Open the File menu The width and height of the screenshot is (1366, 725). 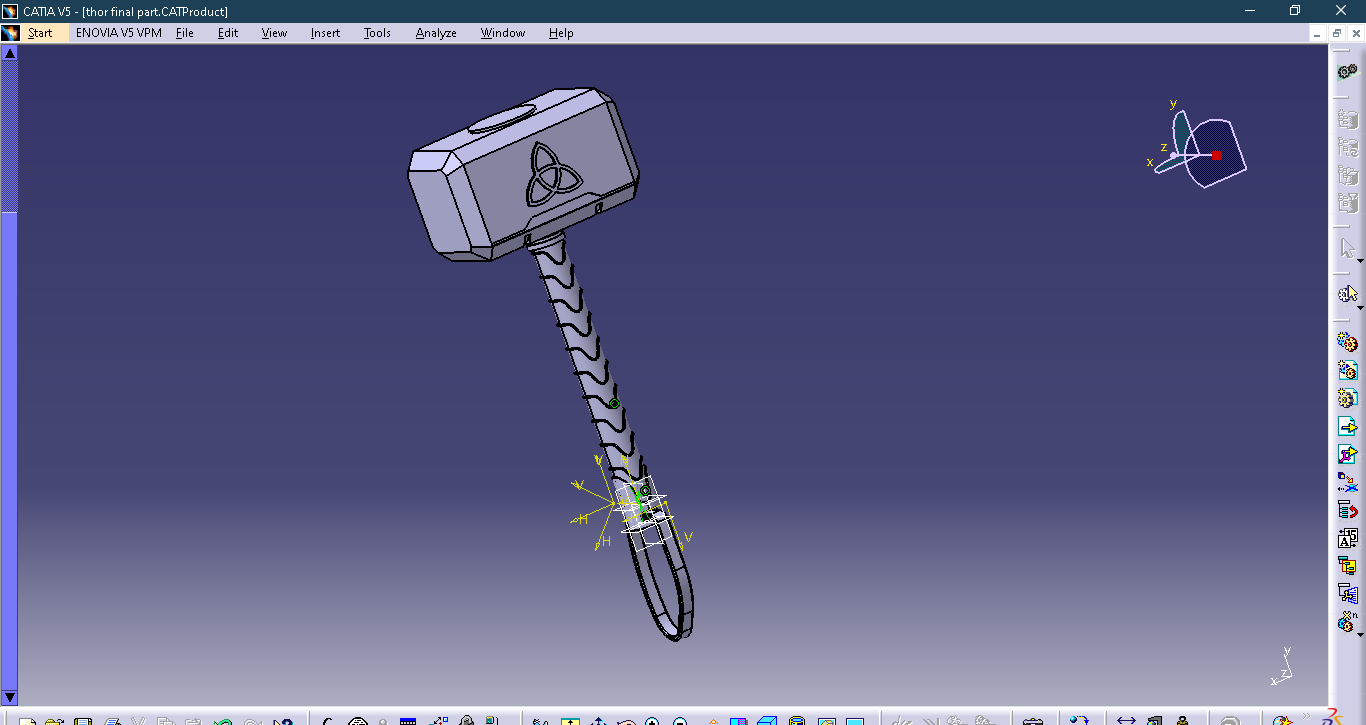pos(185,33)
